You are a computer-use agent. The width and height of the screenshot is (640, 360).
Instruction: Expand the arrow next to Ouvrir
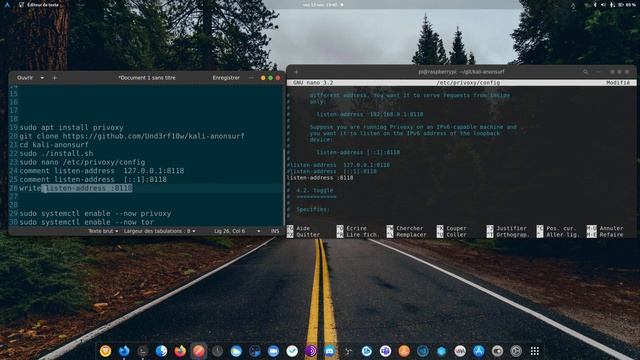coord(42,78)
